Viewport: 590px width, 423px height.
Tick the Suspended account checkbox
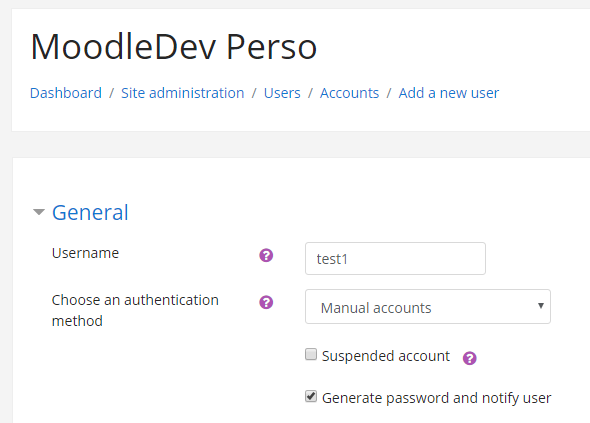coord(311,354)
